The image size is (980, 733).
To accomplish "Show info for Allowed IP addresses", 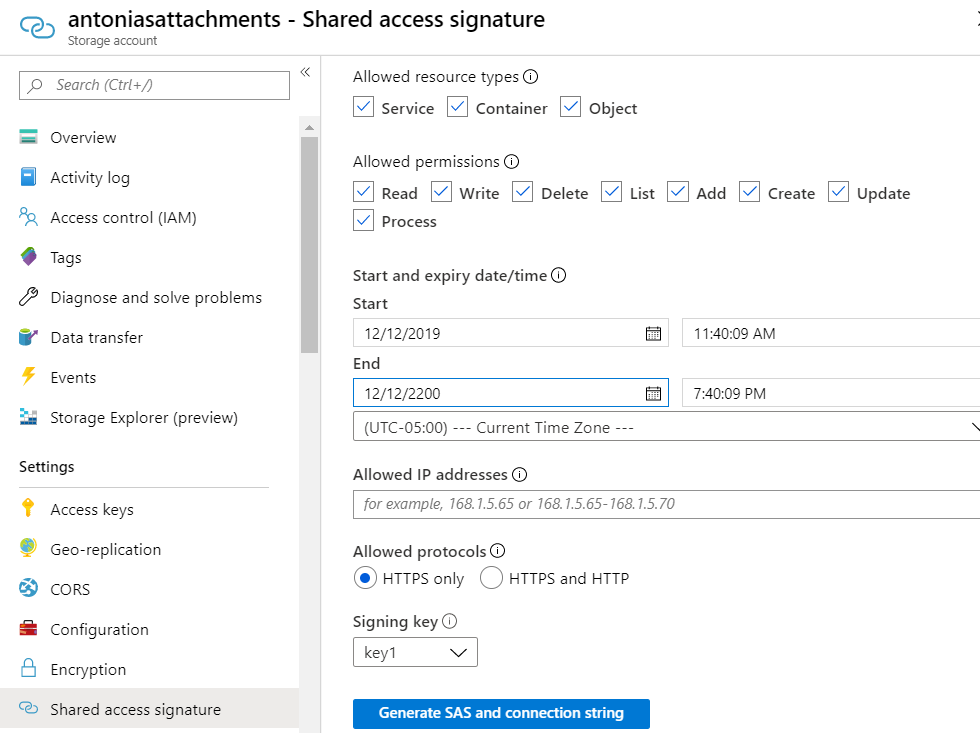I will tap(519, 474).
